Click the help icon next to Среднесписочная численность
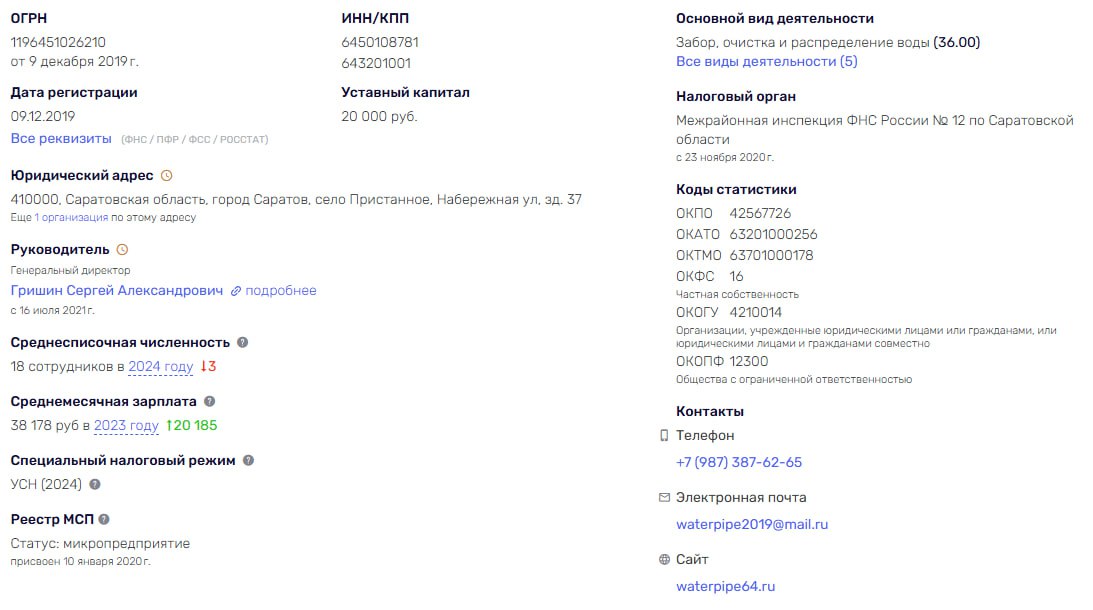Viewport: 1093px width, 610px height. coord(243,342)
